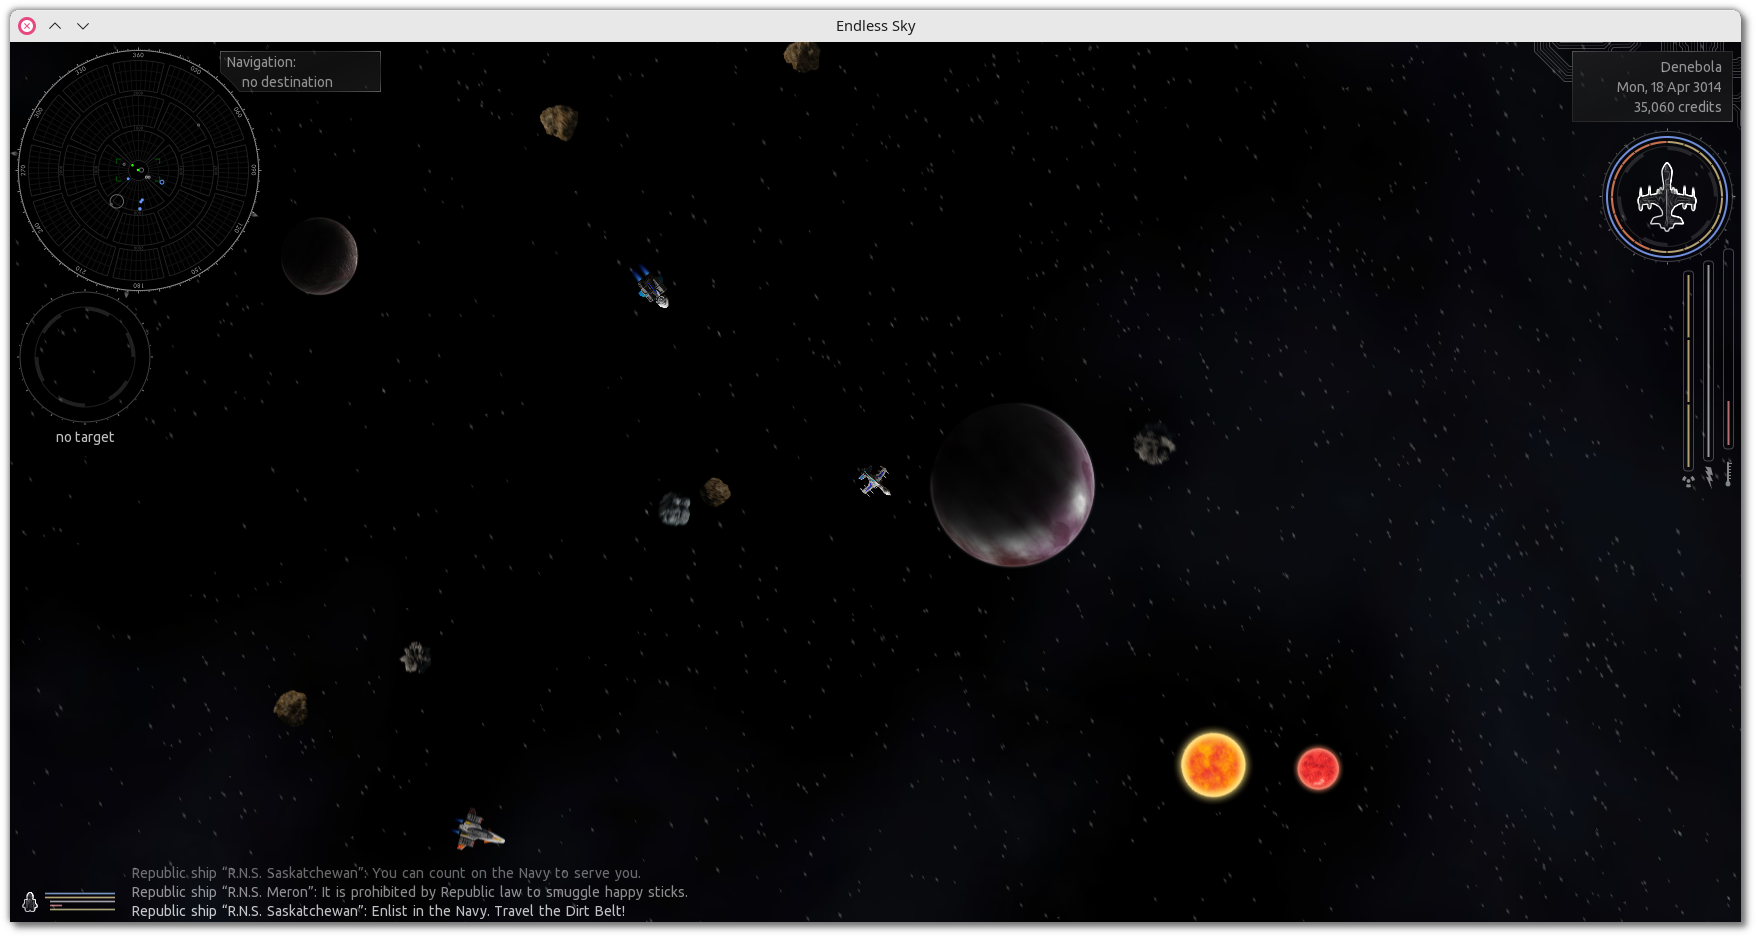Click the heat thermometer icon
This screenshot has width=1757, height=938.
[1728, 474]
